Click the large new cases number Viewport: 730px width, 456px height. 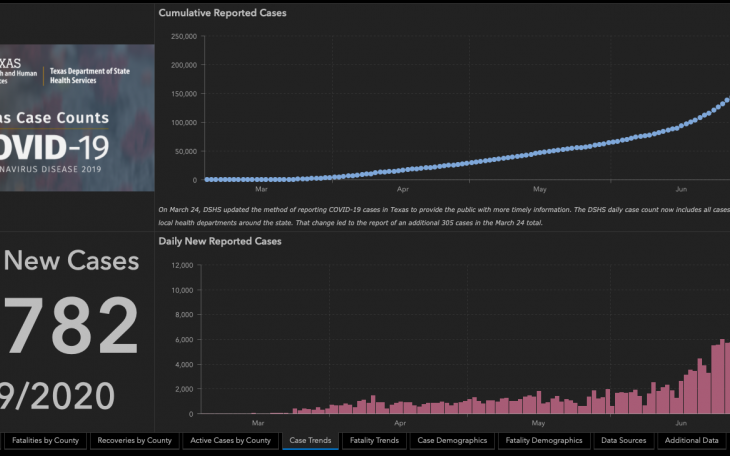tap(69, 327)
